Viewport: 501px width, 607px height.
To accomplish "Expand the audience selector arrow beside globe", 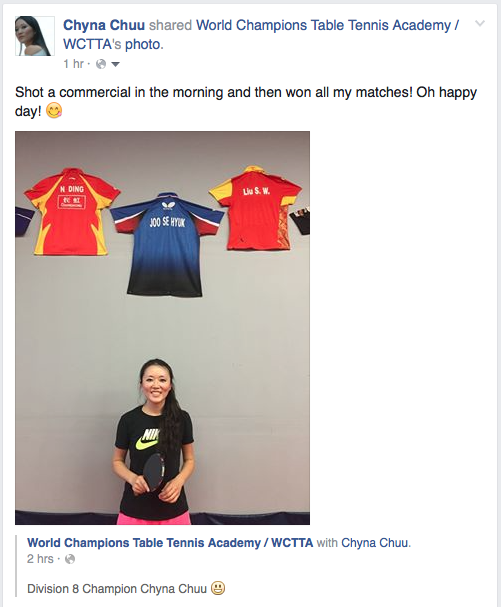I will tap(115, 64).
